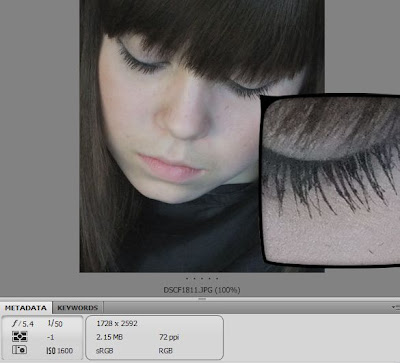Switch to the METADATA tab
Viewport: 400px width, 363px height.
point(26,308)
